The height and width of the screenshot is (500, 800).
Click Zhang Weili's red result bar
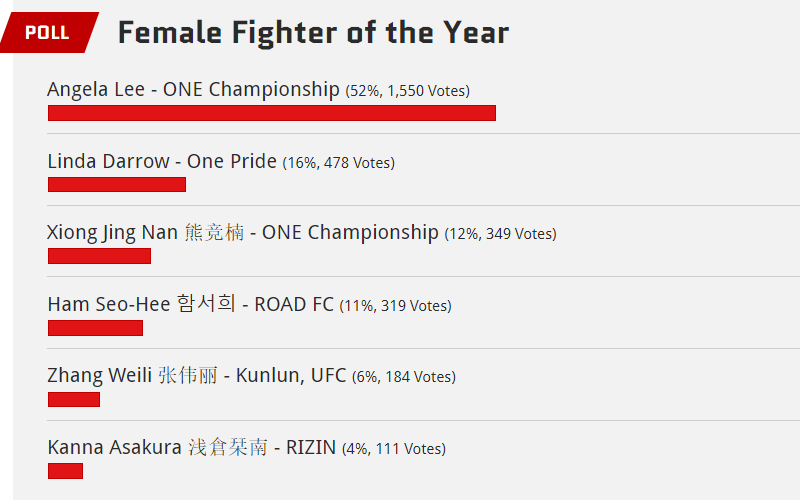pos(74,399)
